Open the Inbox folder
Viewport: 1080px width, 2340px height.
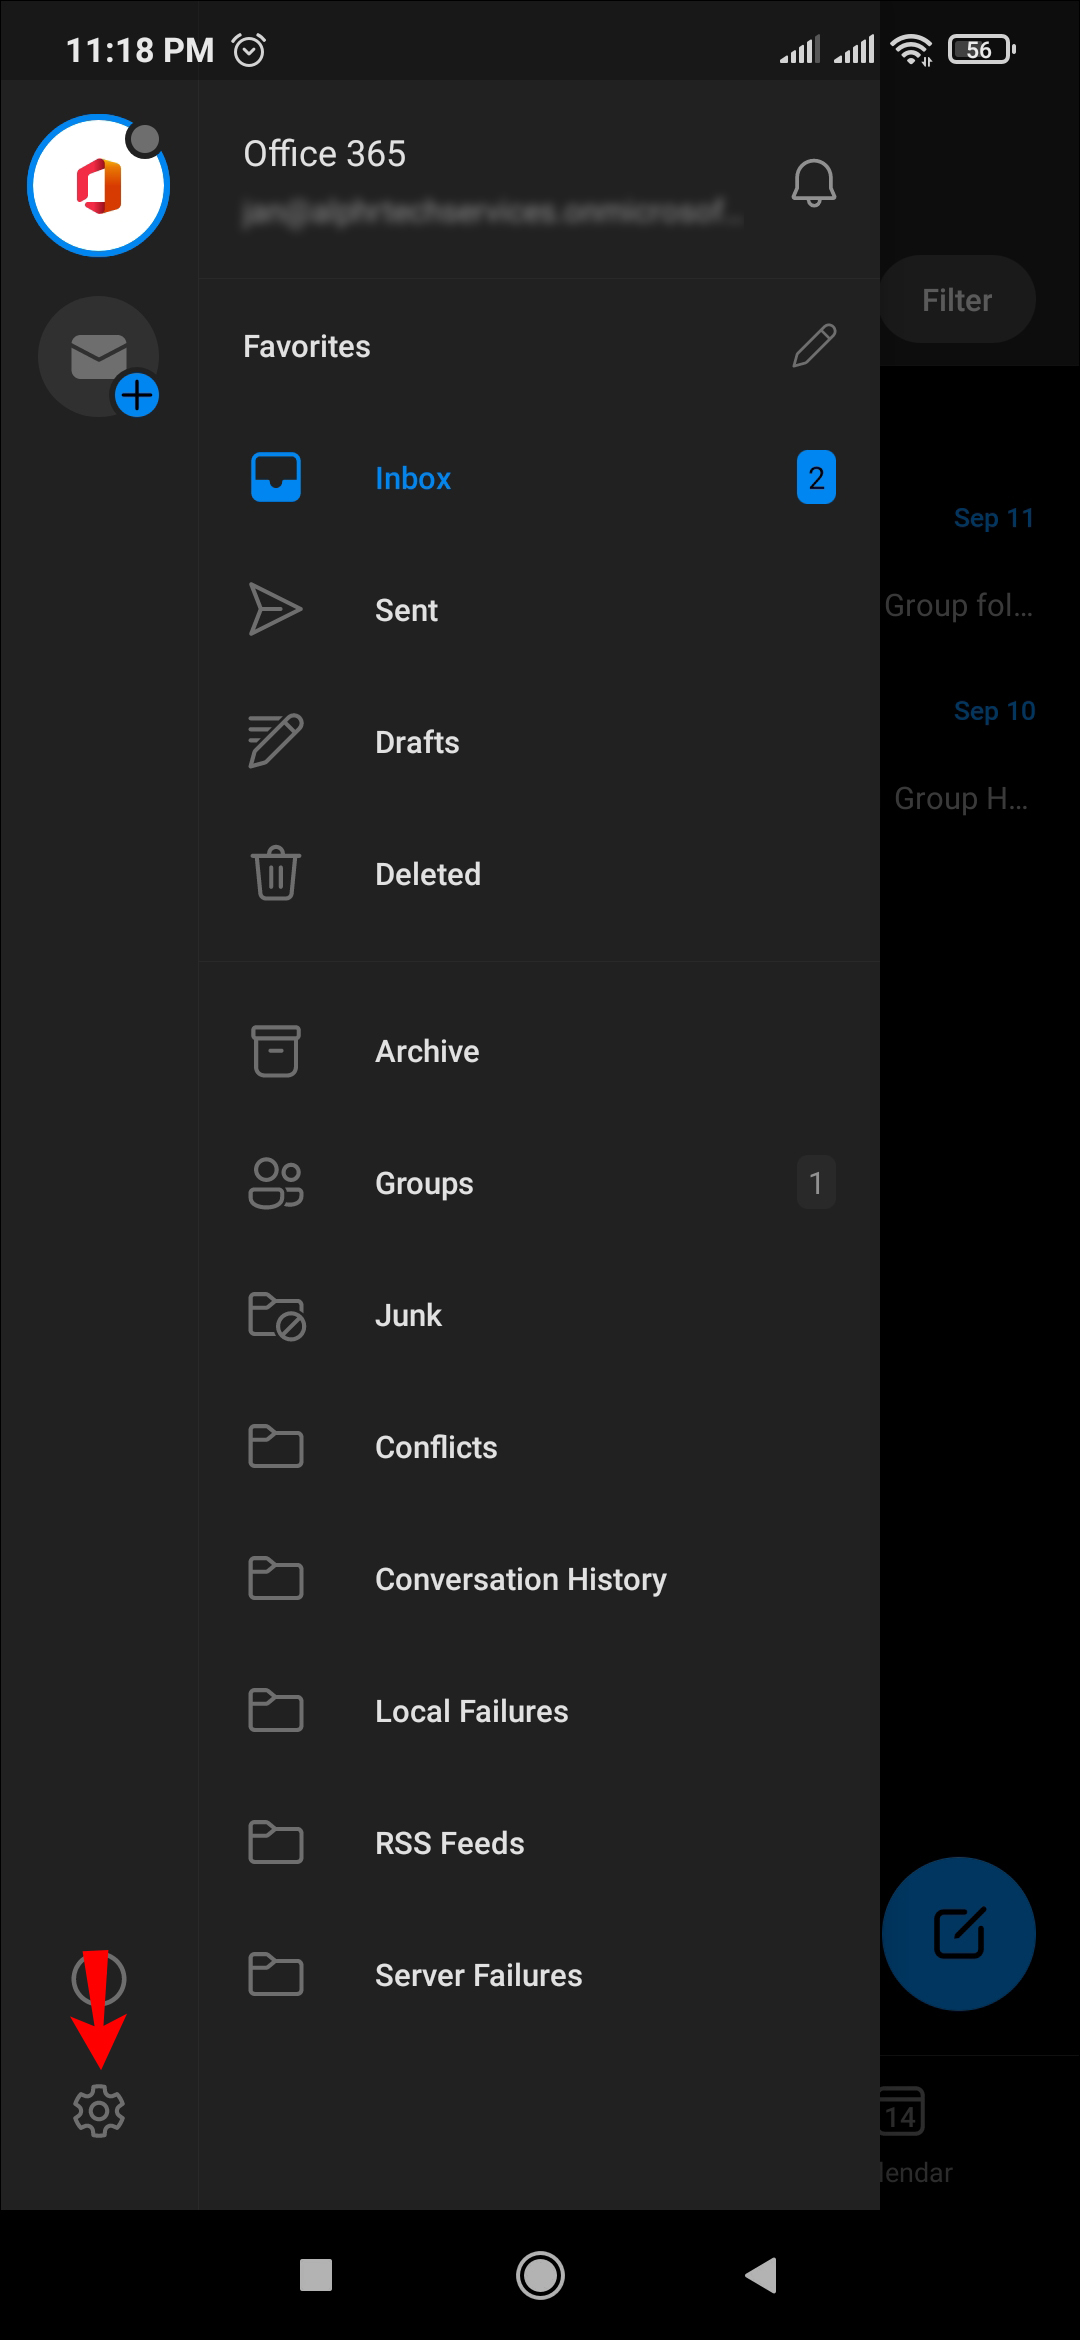tap(539, 478)
